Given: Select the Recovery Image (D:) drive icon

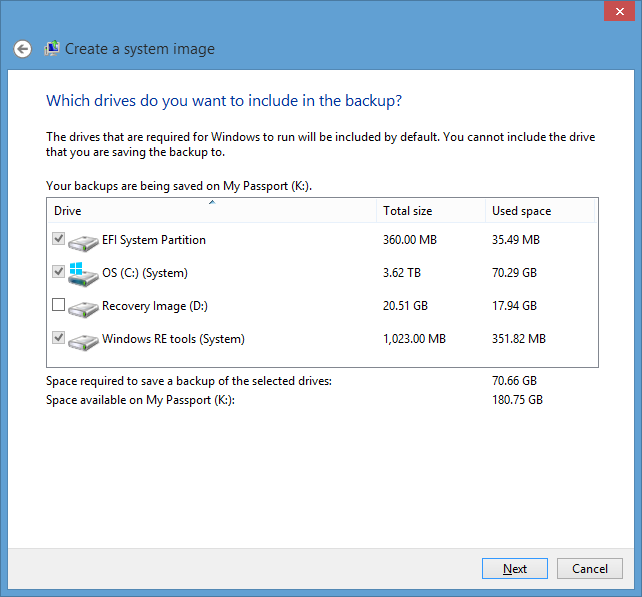Looking at the screenshot, I should click(x=83, y=308).
